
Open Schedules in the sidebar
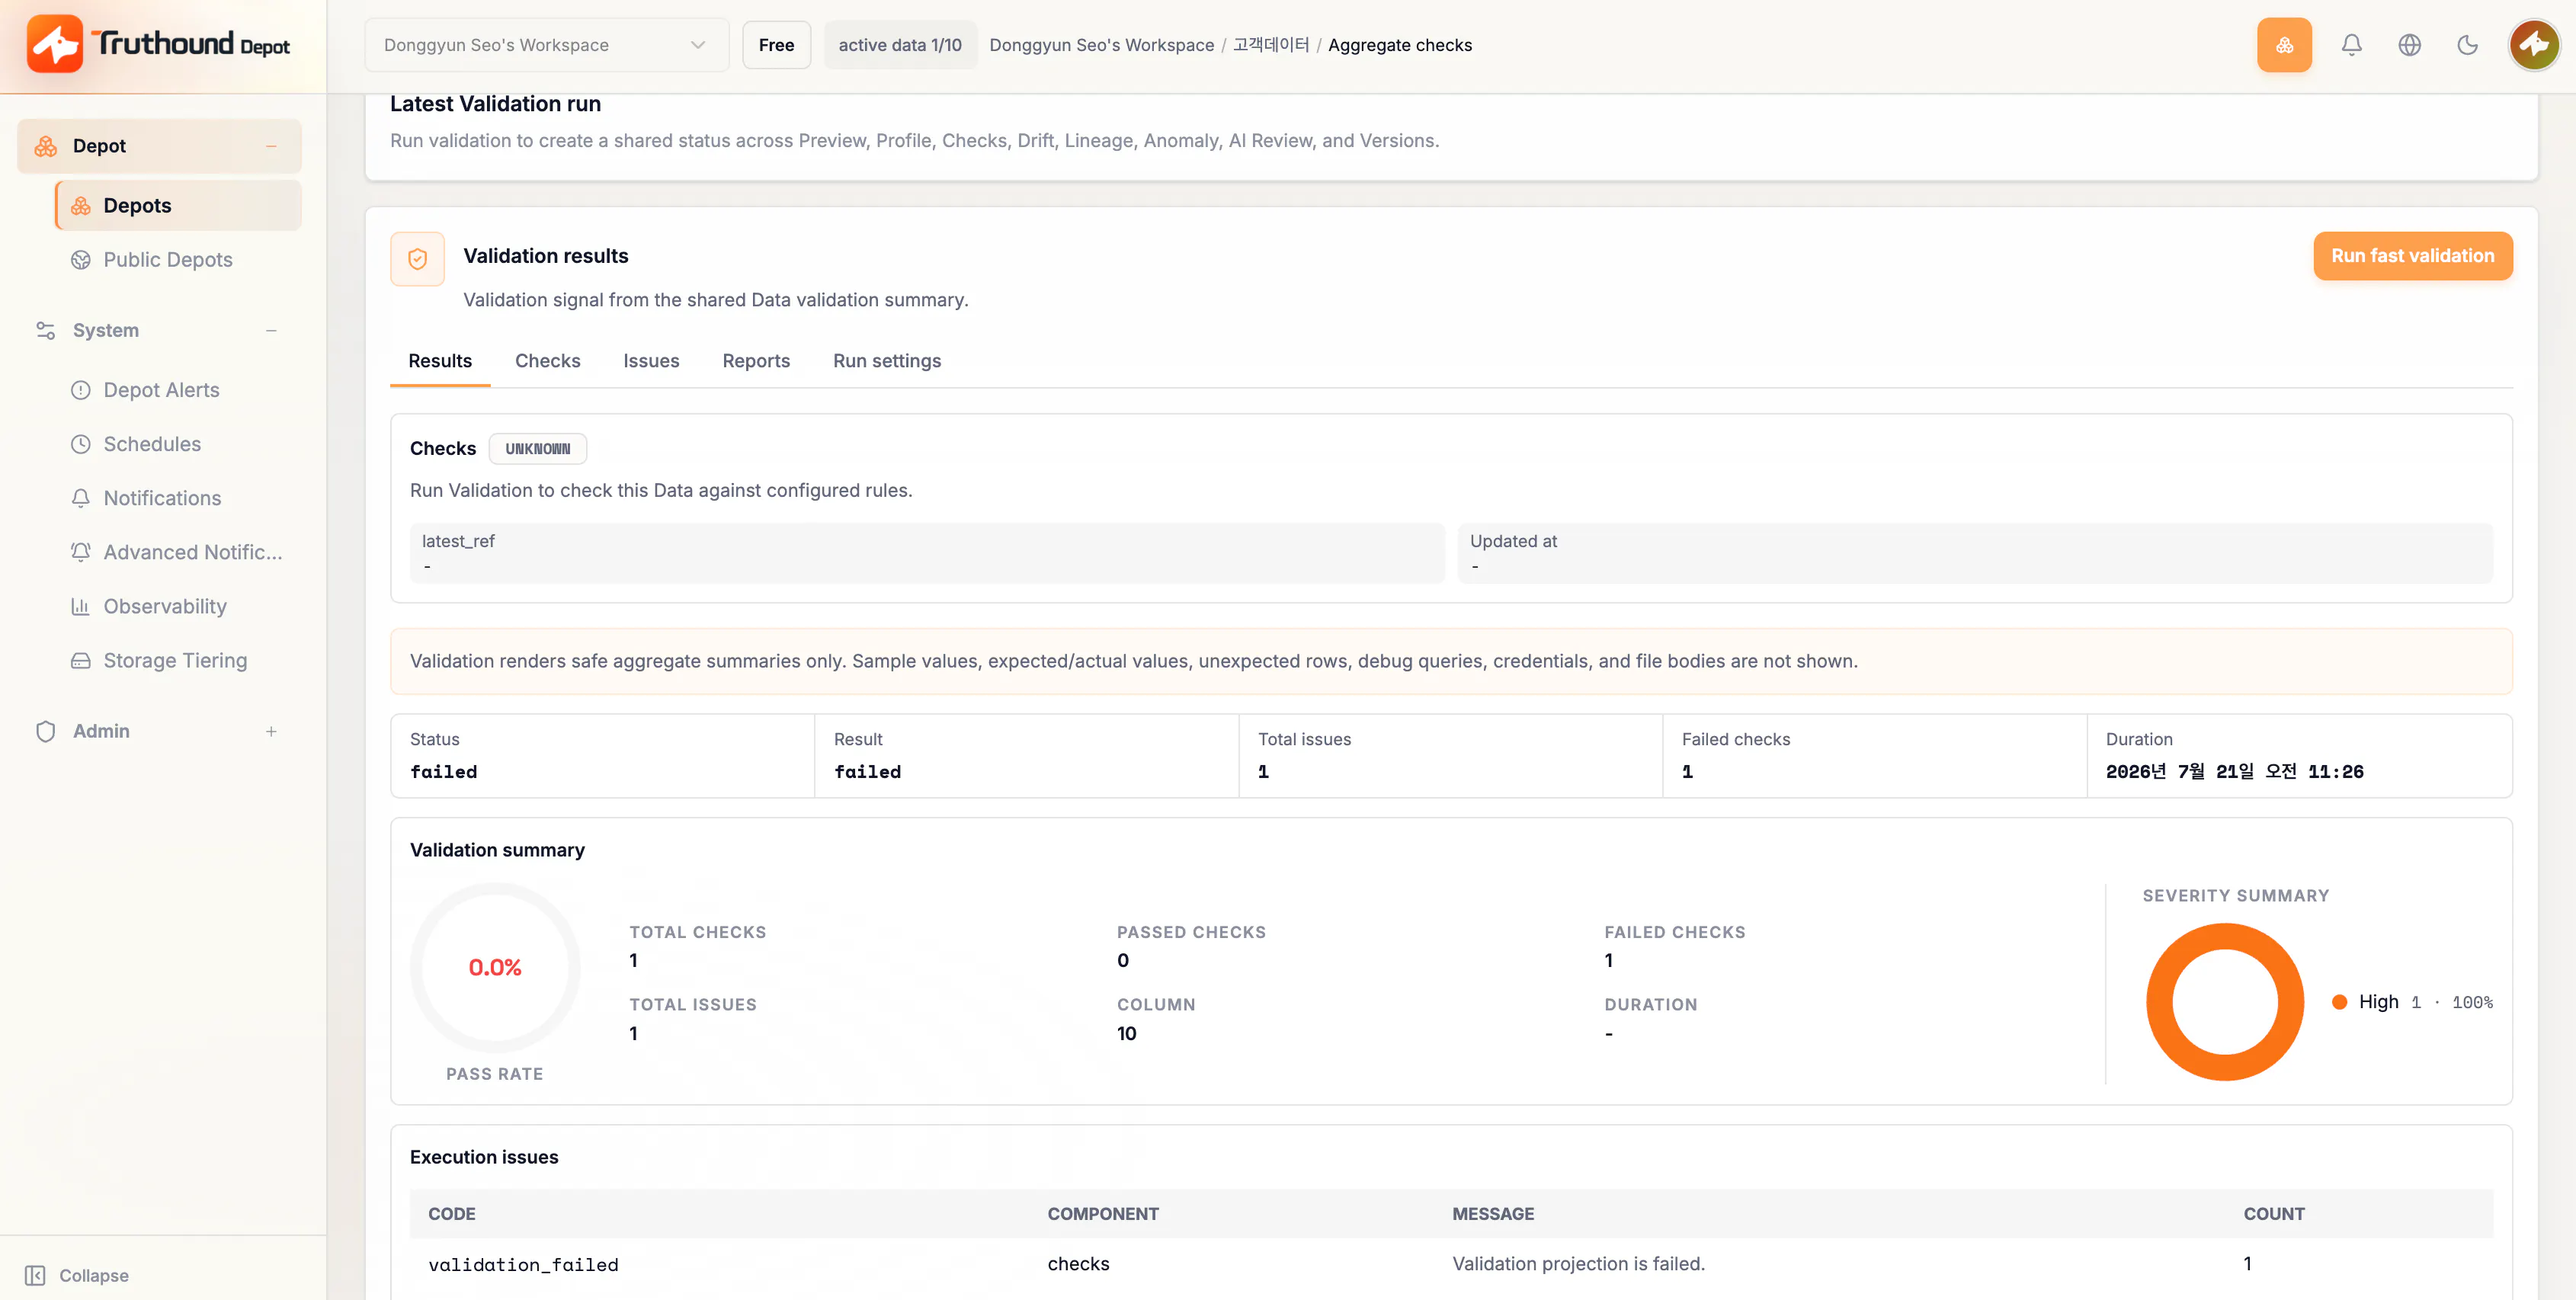(178, 444)
